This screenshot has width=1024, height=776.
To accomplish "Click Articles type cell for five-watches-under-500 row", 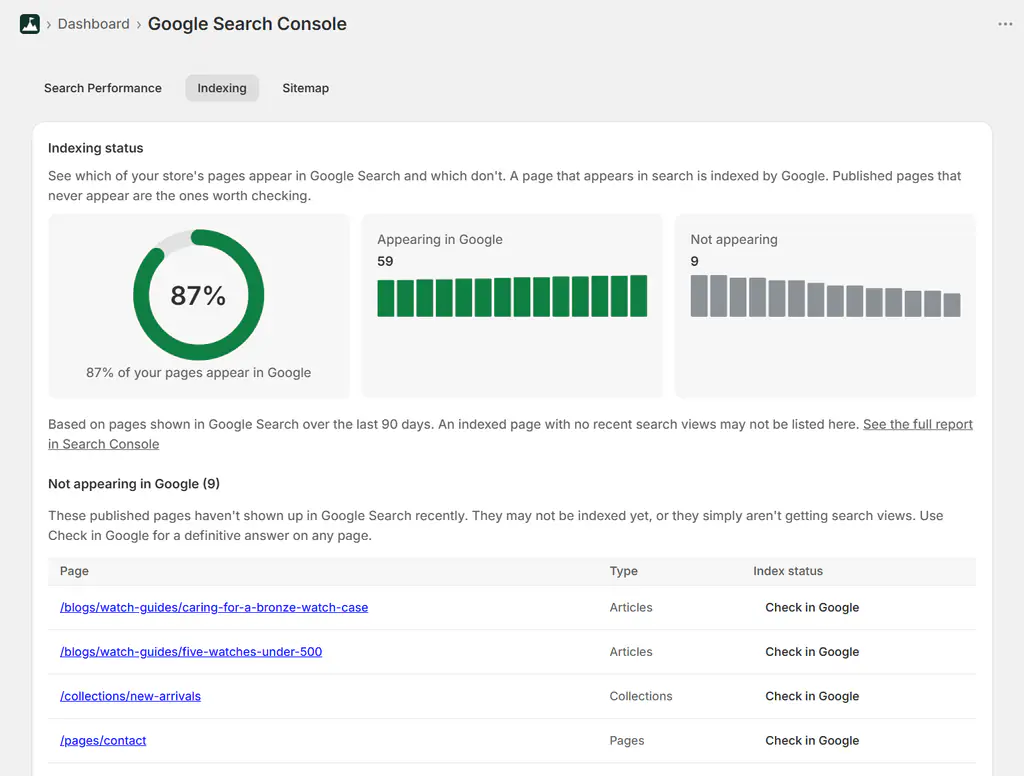I will pos(631,652).
